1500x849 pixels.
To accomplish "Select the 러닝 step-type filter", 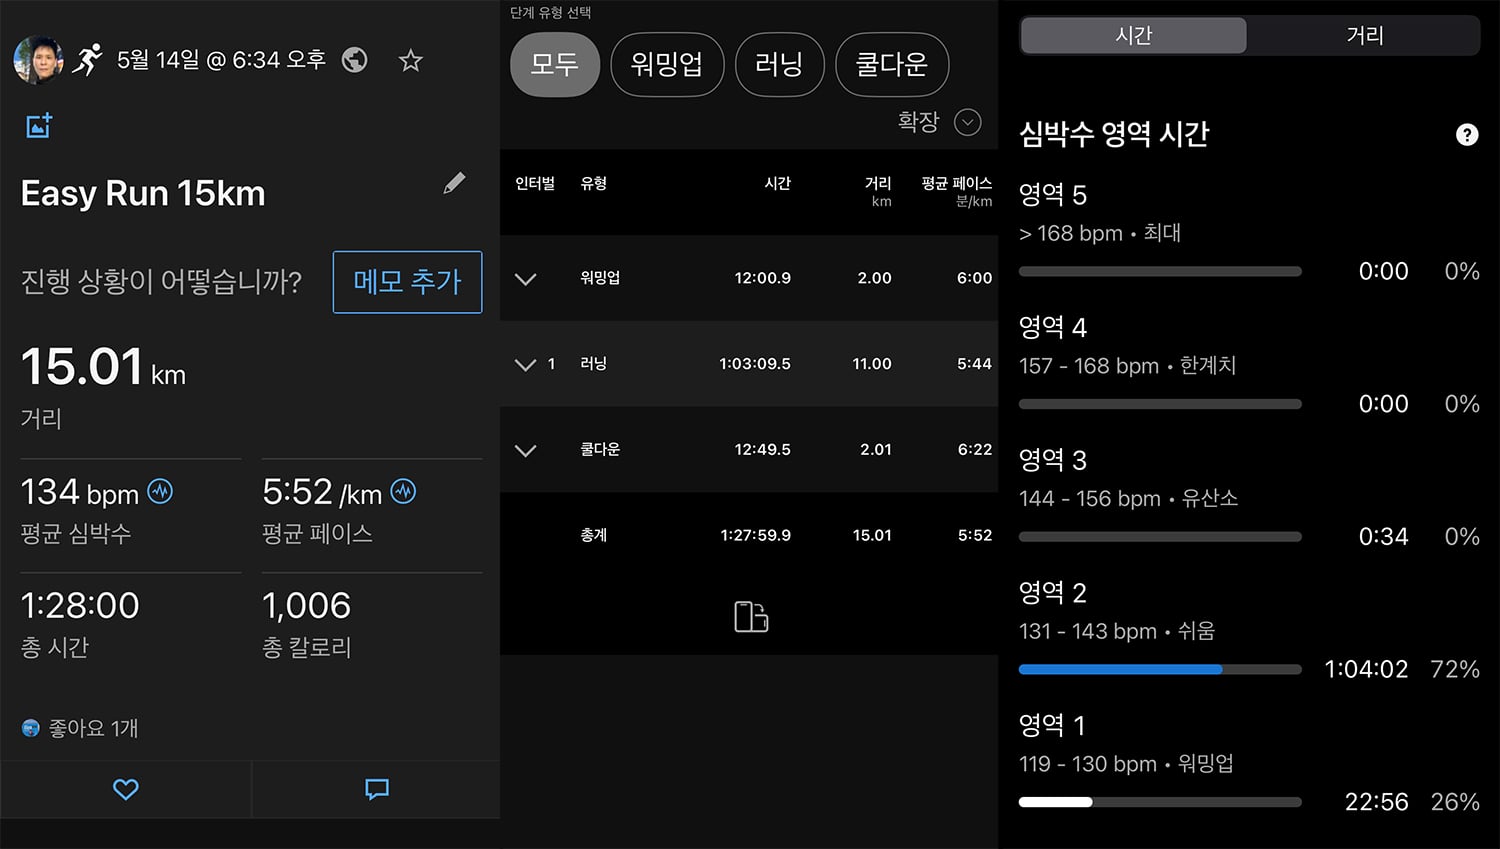I will pyautogui.click(x=780, y=65).
